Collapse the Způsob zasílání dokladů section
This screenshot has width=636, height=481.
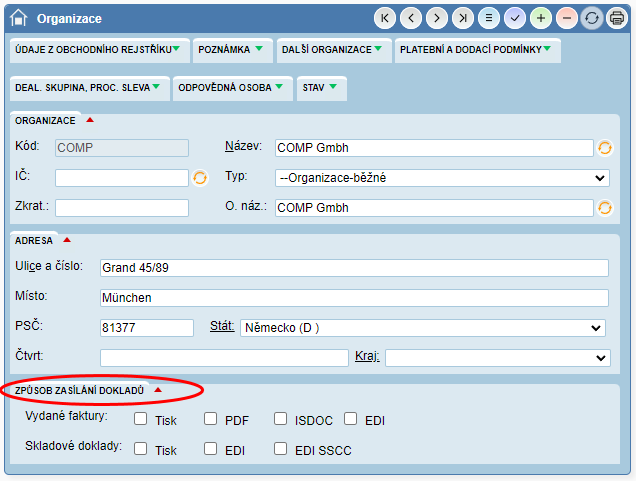coord(157,389)
